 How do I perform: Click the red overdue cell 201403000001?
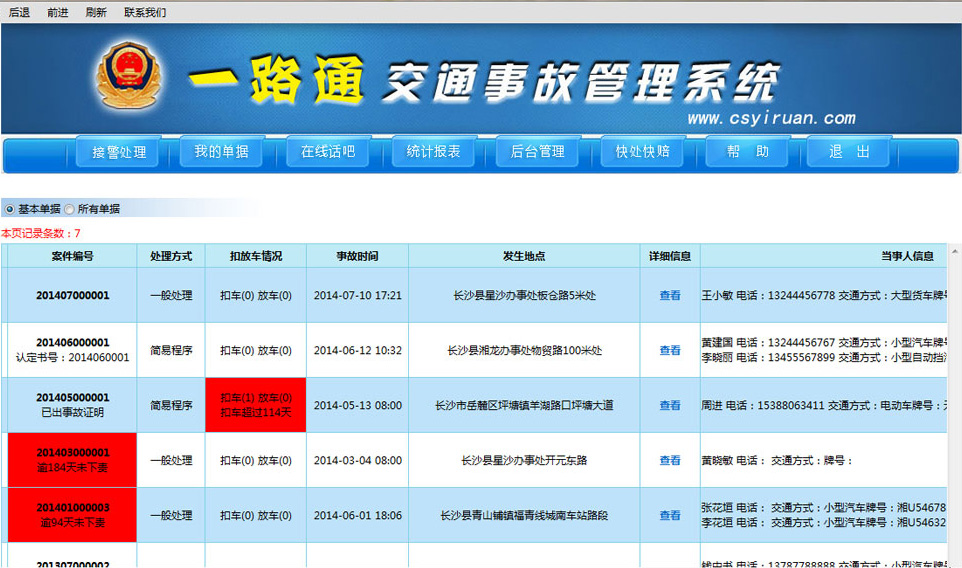(x=72, y=460)
